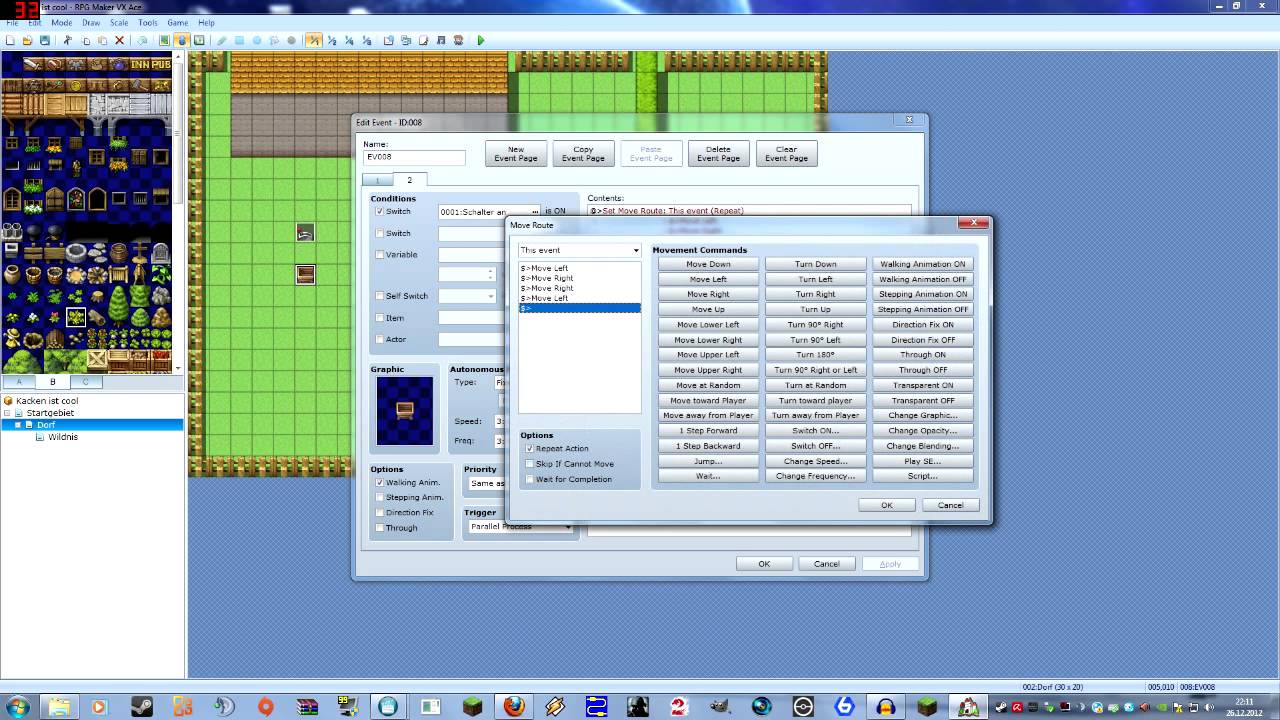Open the Database toolbar icon
Viewport: 1280px width, 720px height.
pos(388,40)
